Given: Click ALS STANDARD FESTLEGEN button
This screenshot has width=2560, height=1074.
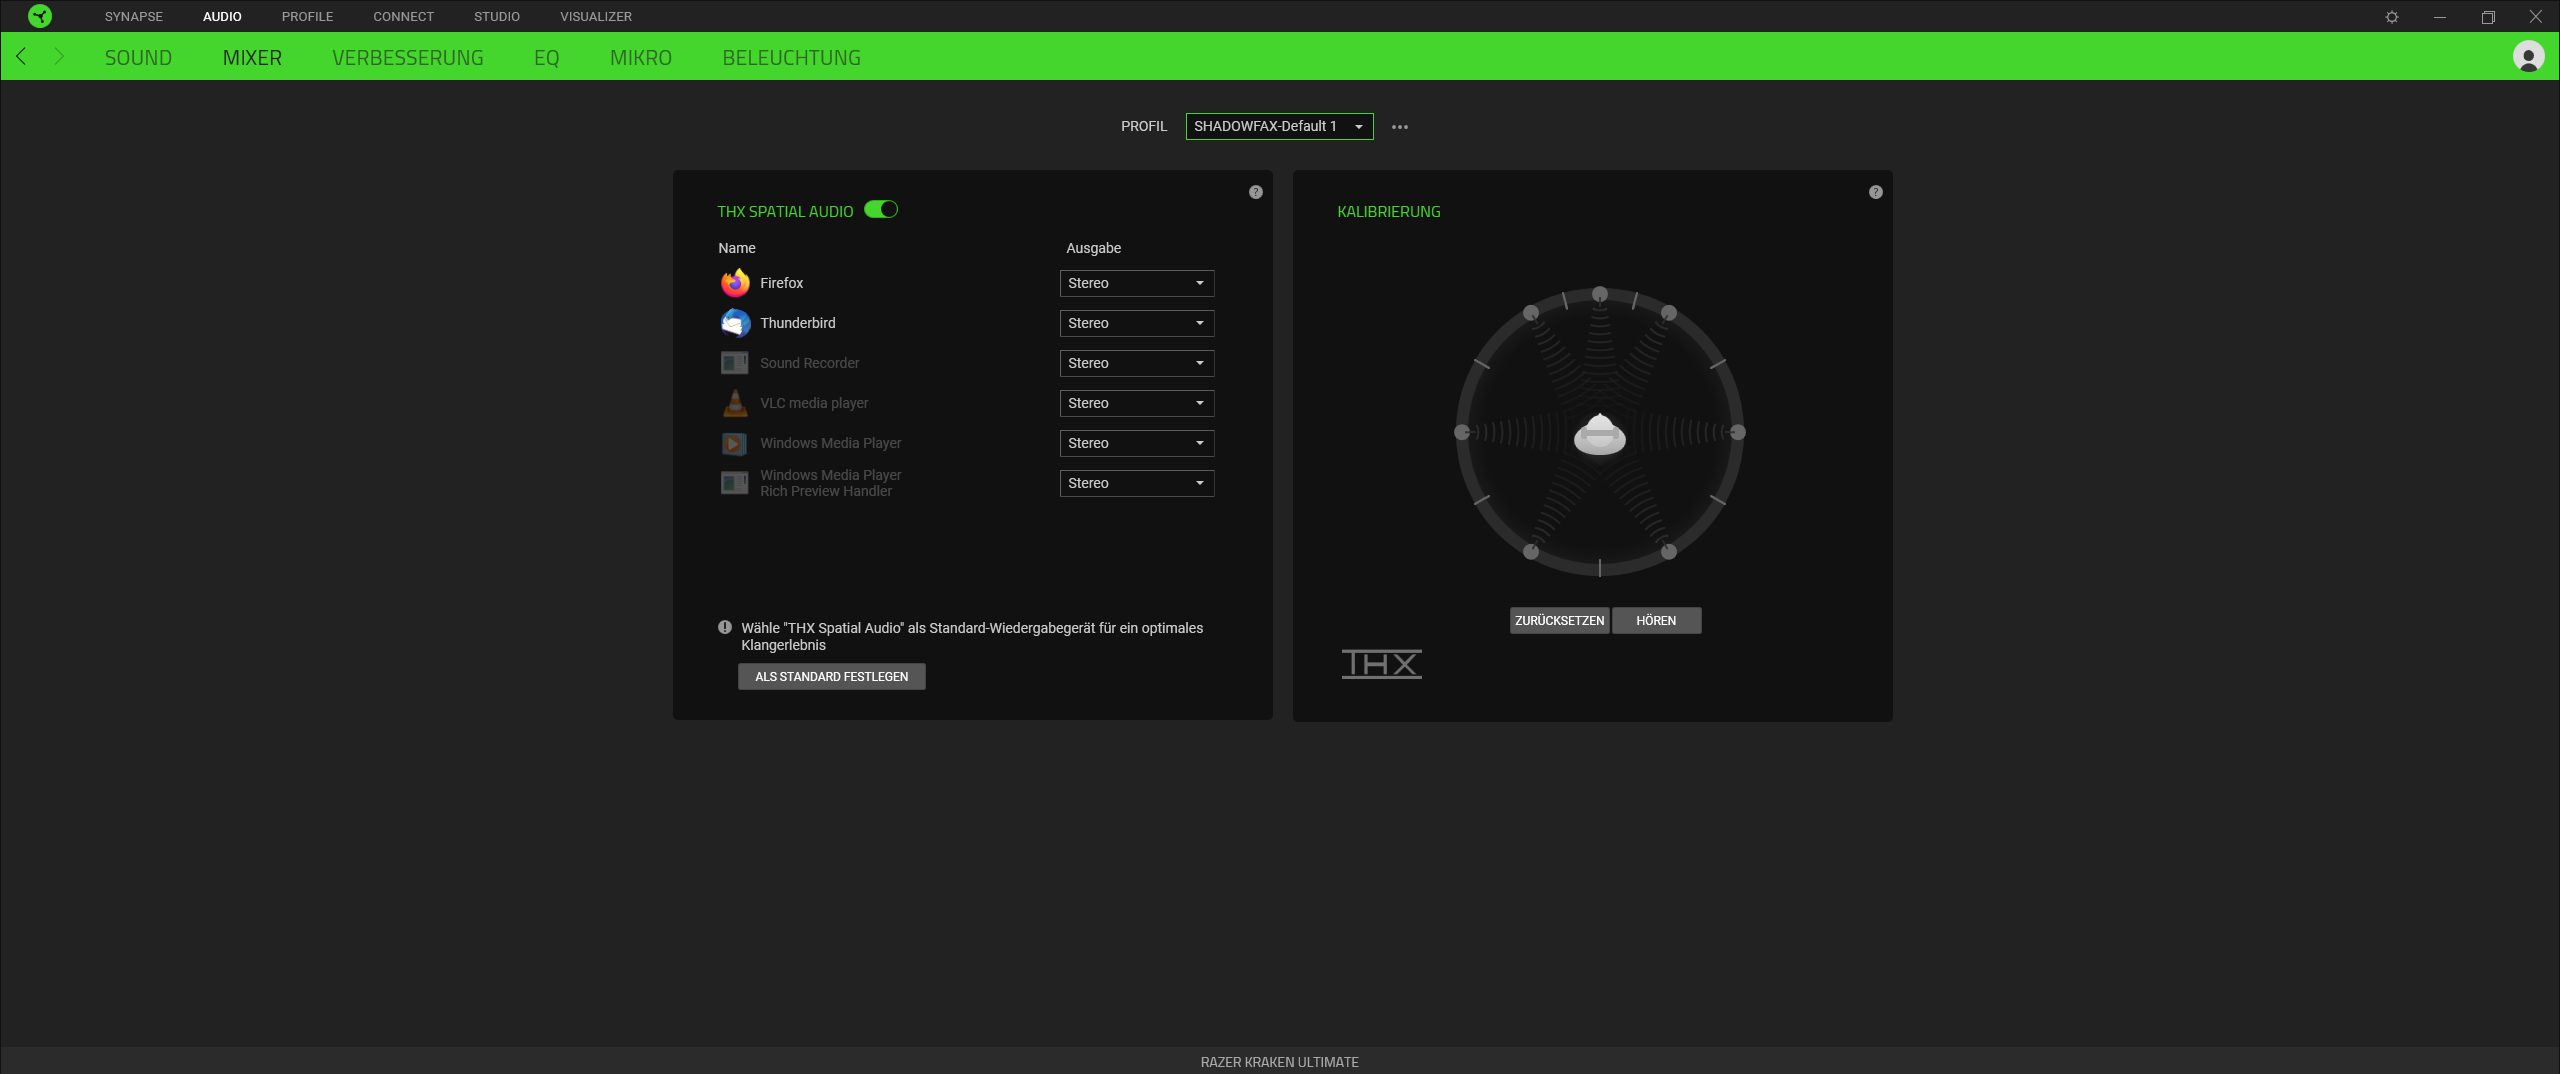Looking at the screenshot, I should 831,677.
